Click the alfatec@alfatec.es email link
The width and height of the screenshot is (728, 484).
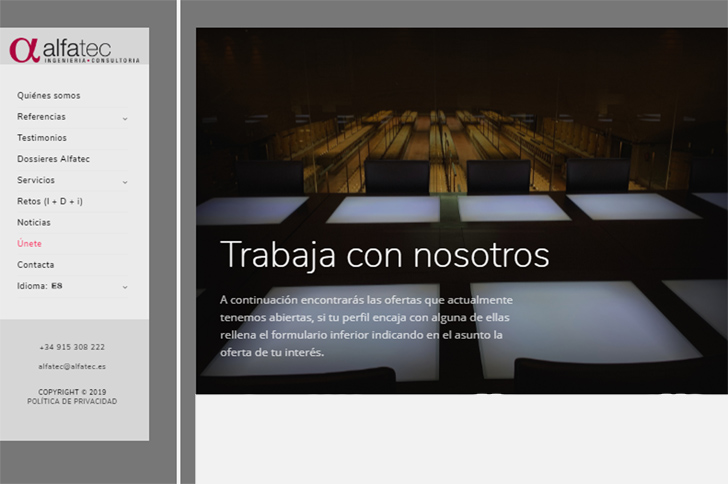click(72, 366)
